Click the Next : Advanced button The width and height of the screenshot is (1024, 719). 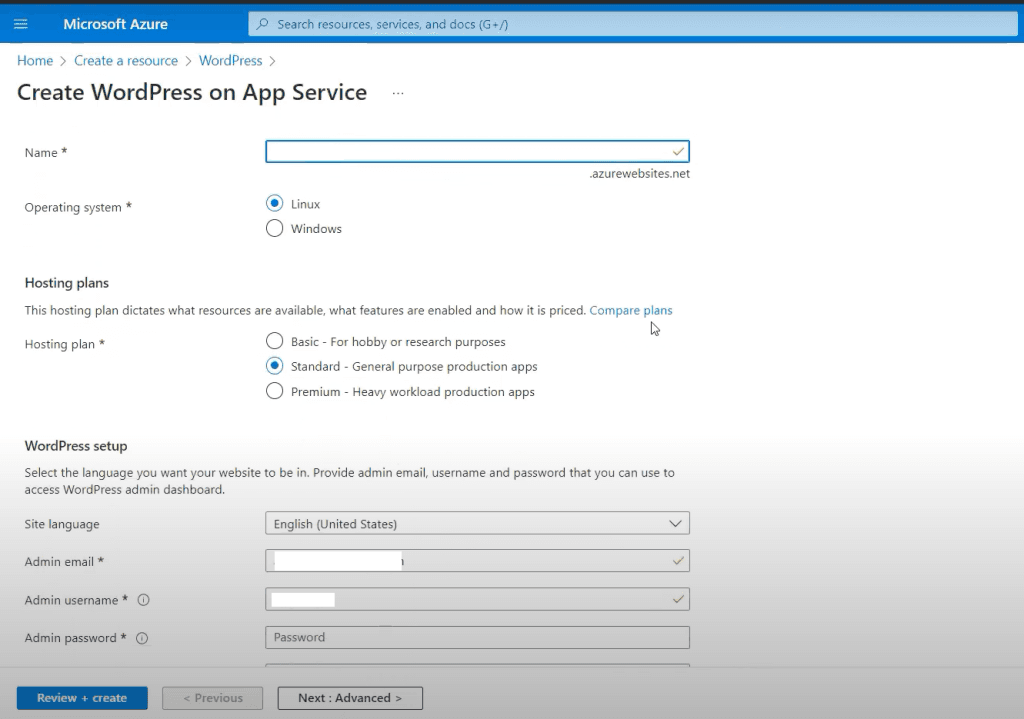350,697
